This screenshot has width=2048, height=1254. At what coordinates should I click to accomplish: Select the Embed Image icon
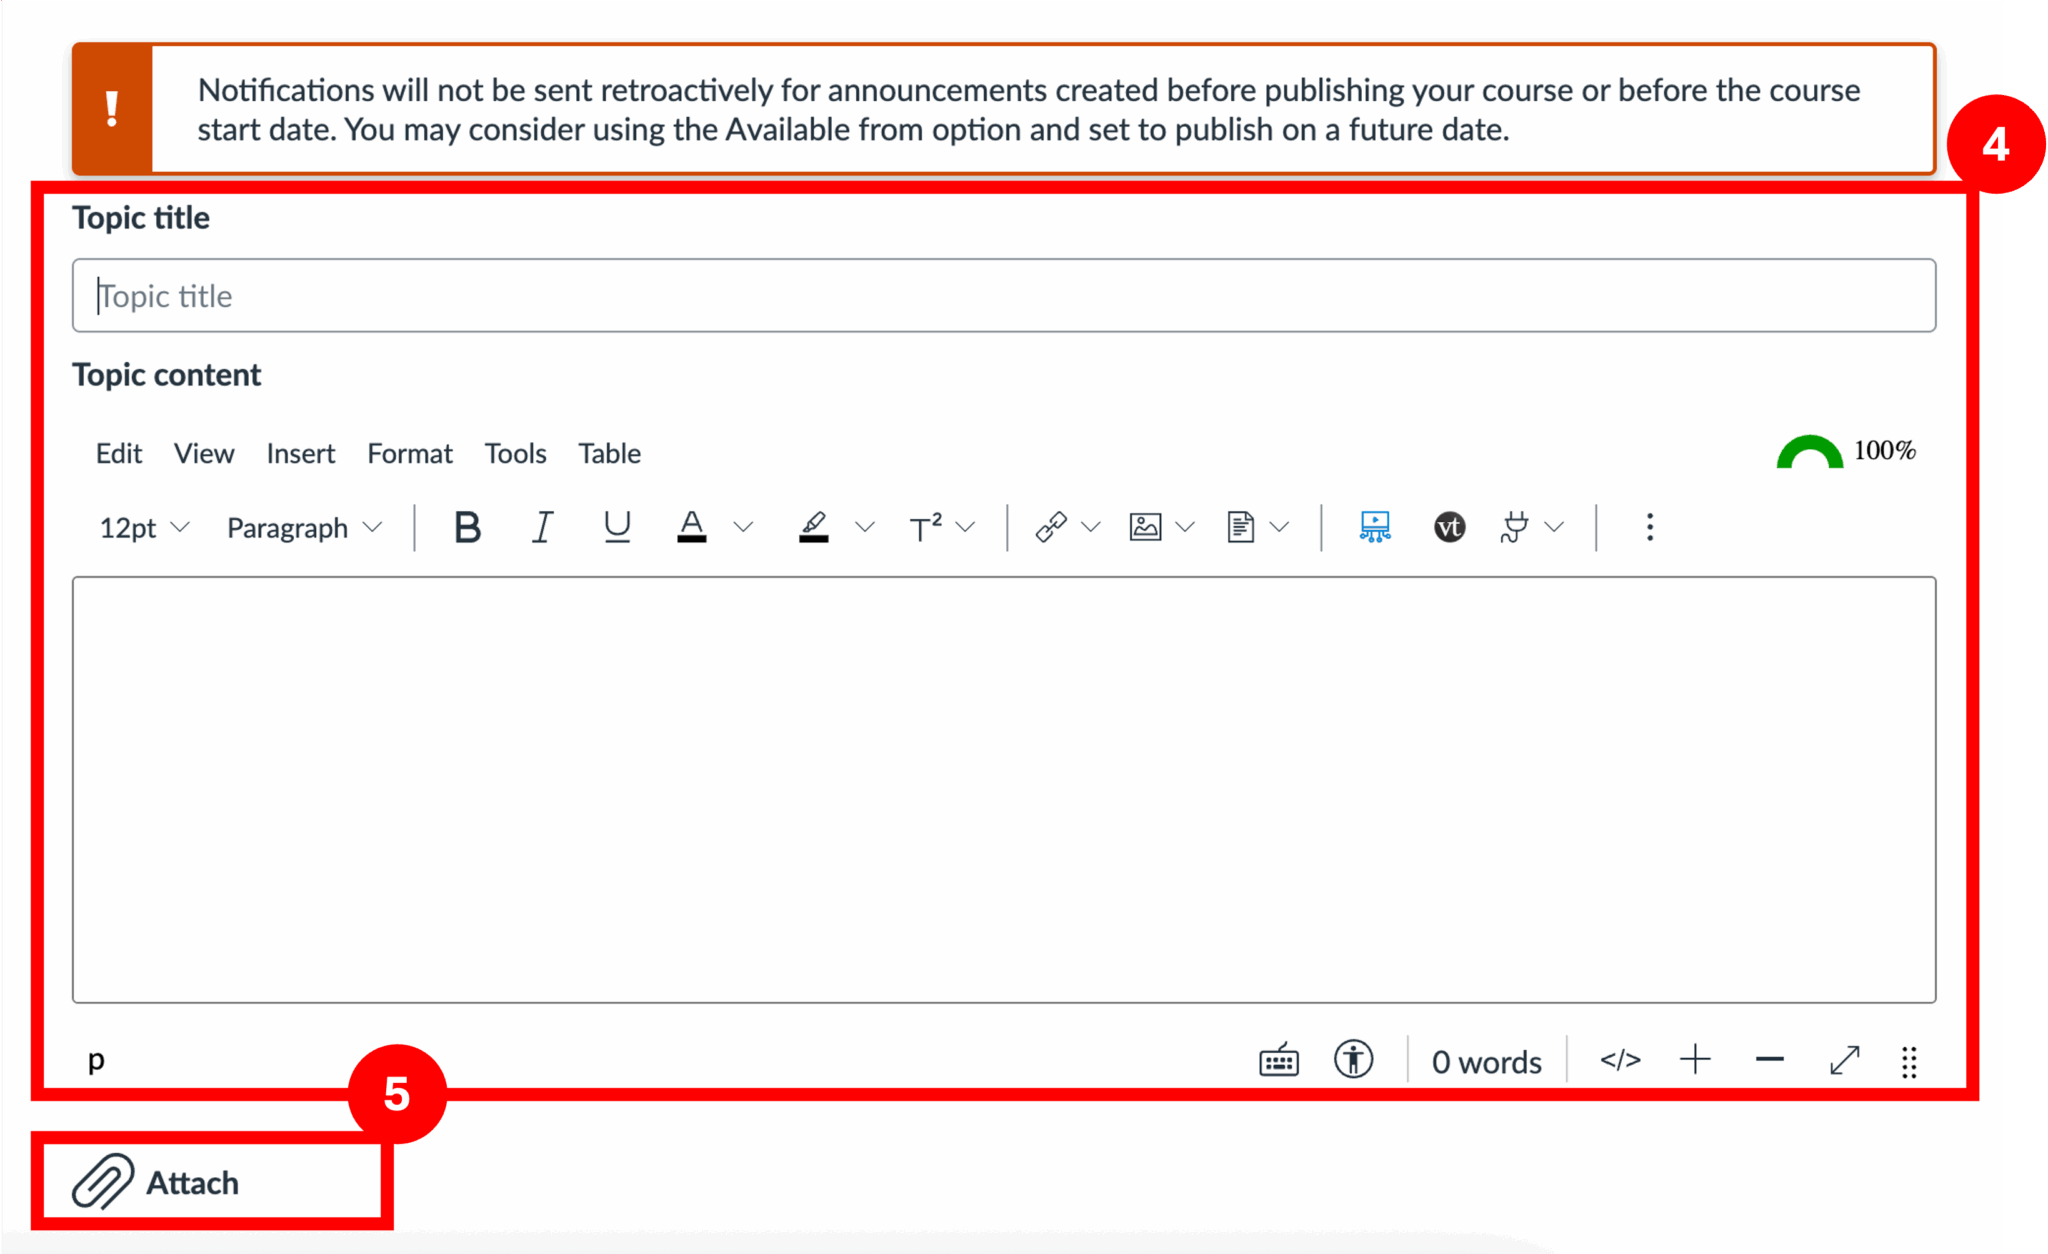point(1144,527)
